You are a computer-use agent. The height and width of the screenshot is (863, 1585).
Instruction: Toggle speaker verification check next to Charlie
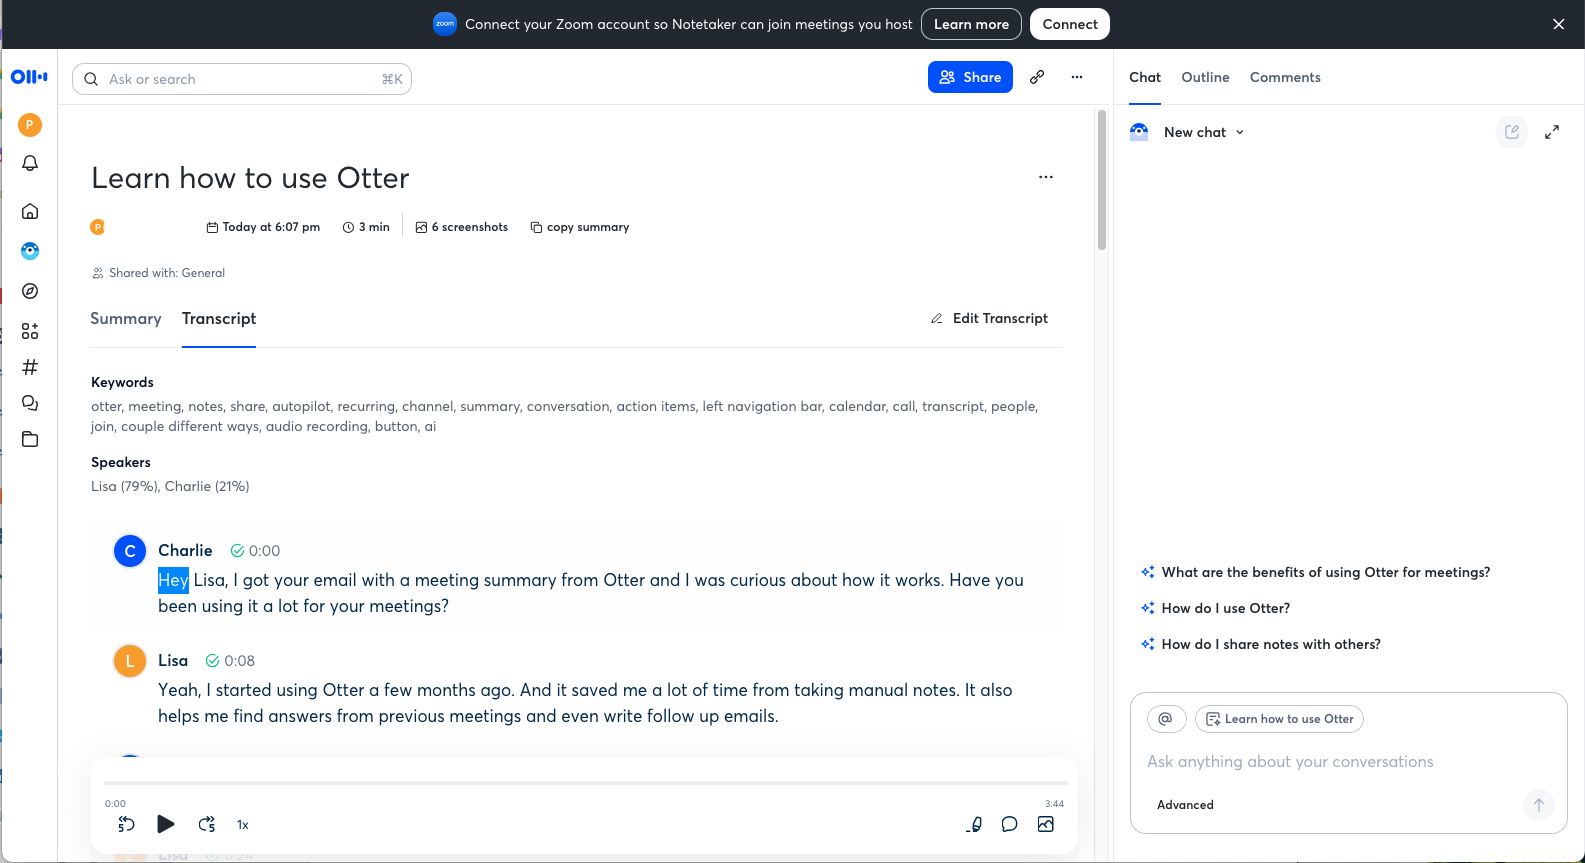pyautogui.click(x=237, y=551)
